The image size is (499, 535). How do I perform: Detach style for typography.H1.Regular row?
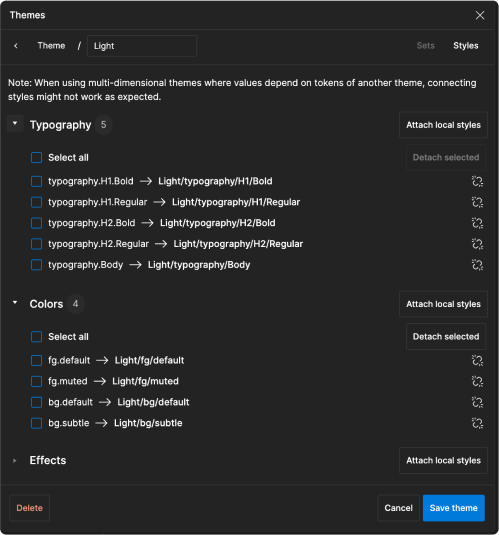(477, 202)
